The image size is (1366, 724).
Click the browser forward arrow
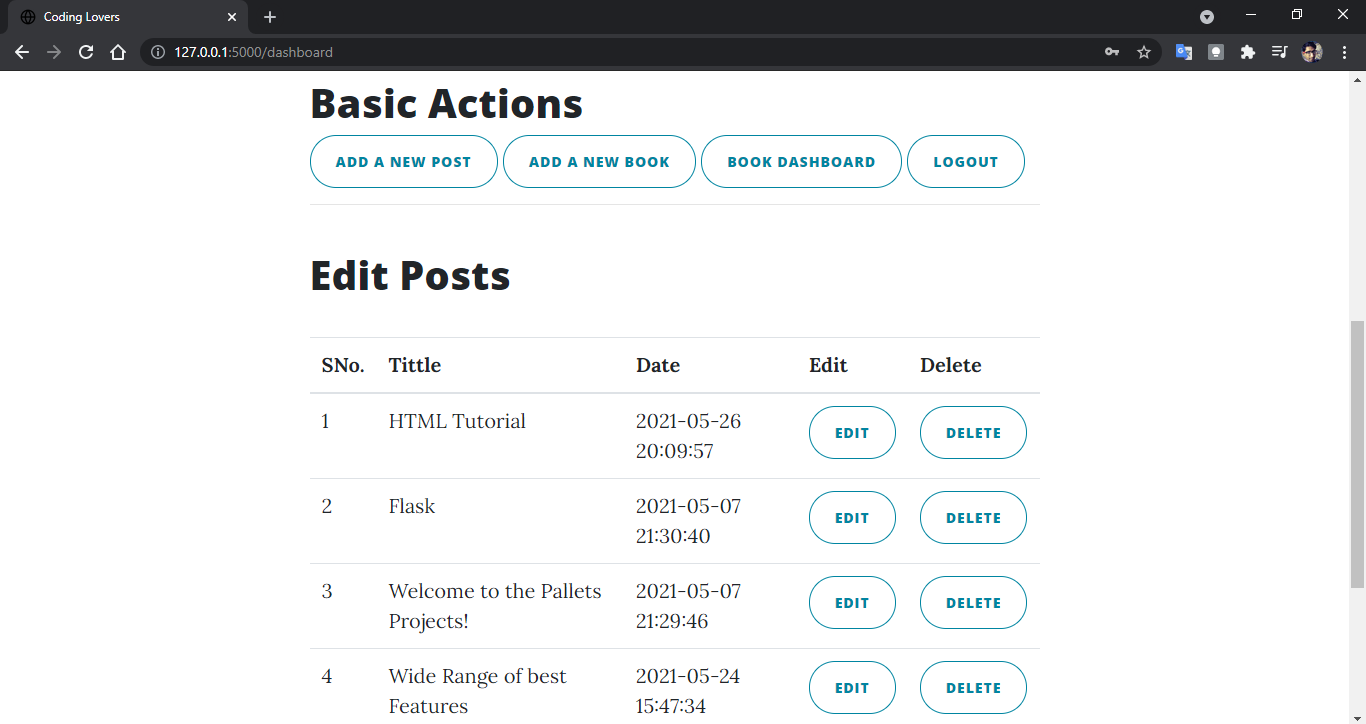click(54, 52)
